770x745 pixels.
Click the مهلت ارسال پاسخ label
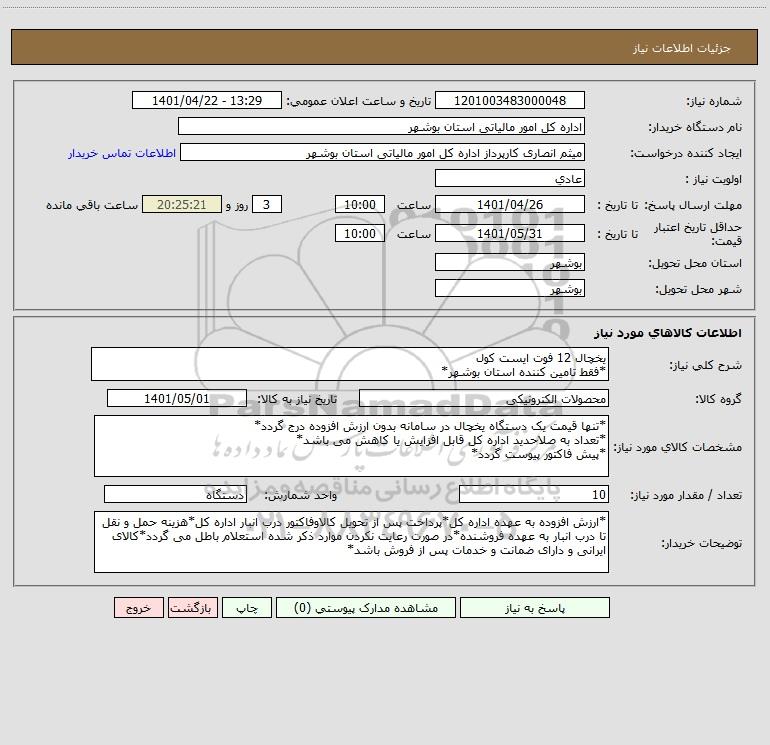pyautogui.click(x=693, y=205)
